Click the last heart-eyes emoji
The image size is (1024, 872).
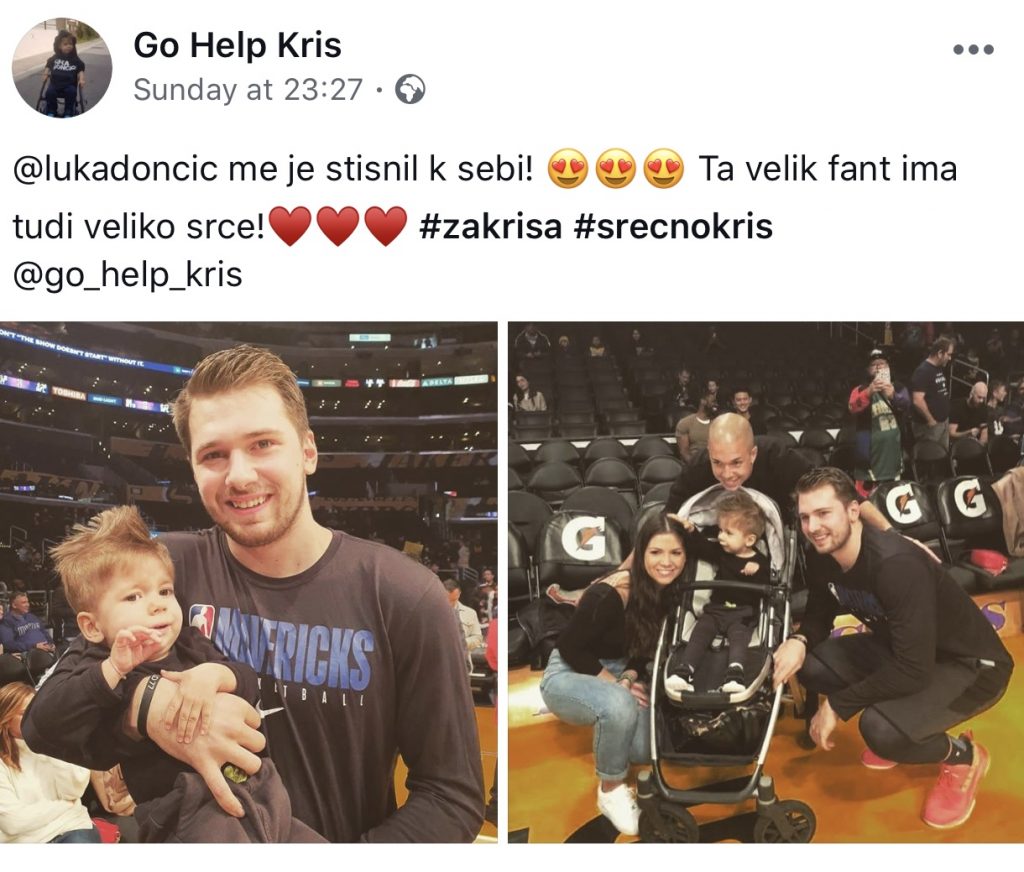point(664,169)
